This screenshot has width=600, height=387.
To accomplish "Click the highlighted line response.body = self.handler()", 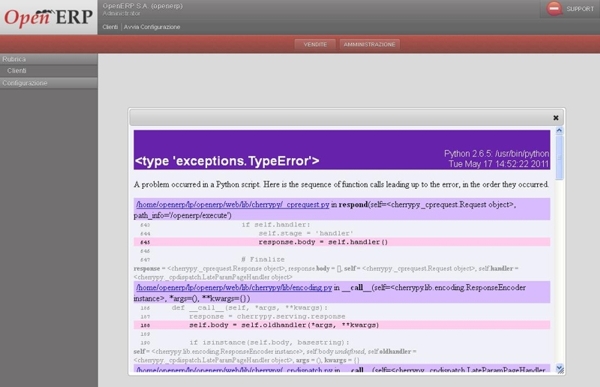I will pyautogui.click(x=342, y=242).
